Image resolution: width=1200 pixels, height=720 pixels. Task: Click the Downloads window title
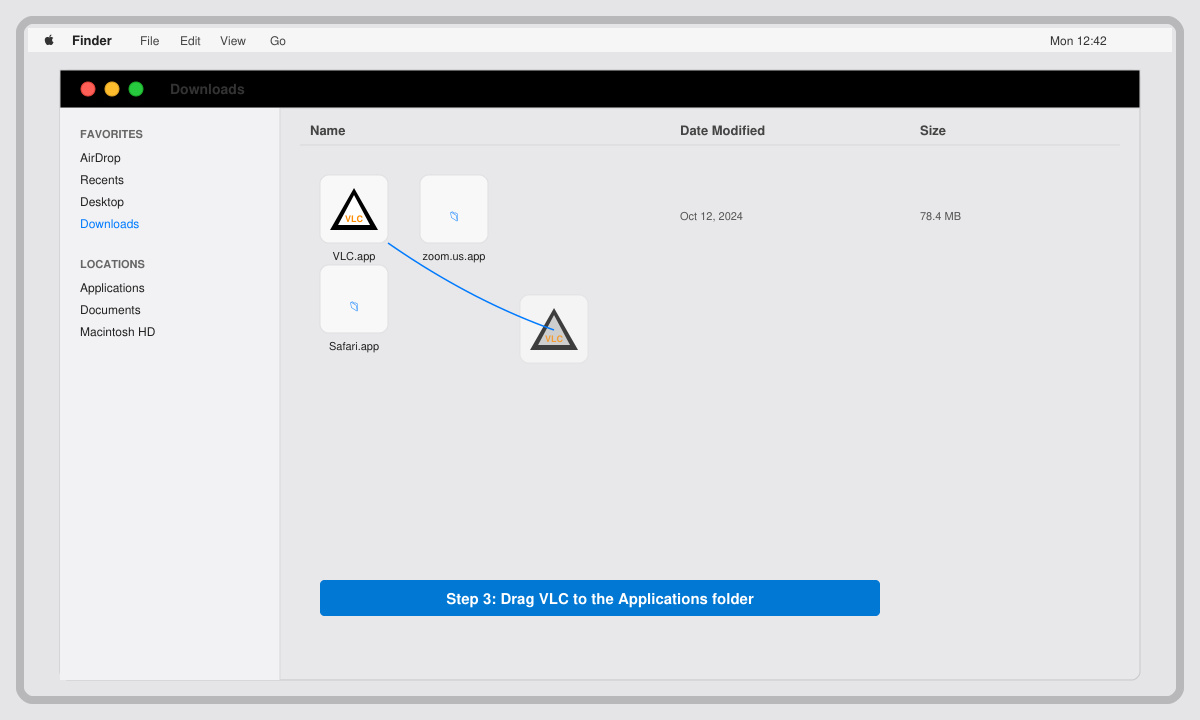(x=207, y=89)
